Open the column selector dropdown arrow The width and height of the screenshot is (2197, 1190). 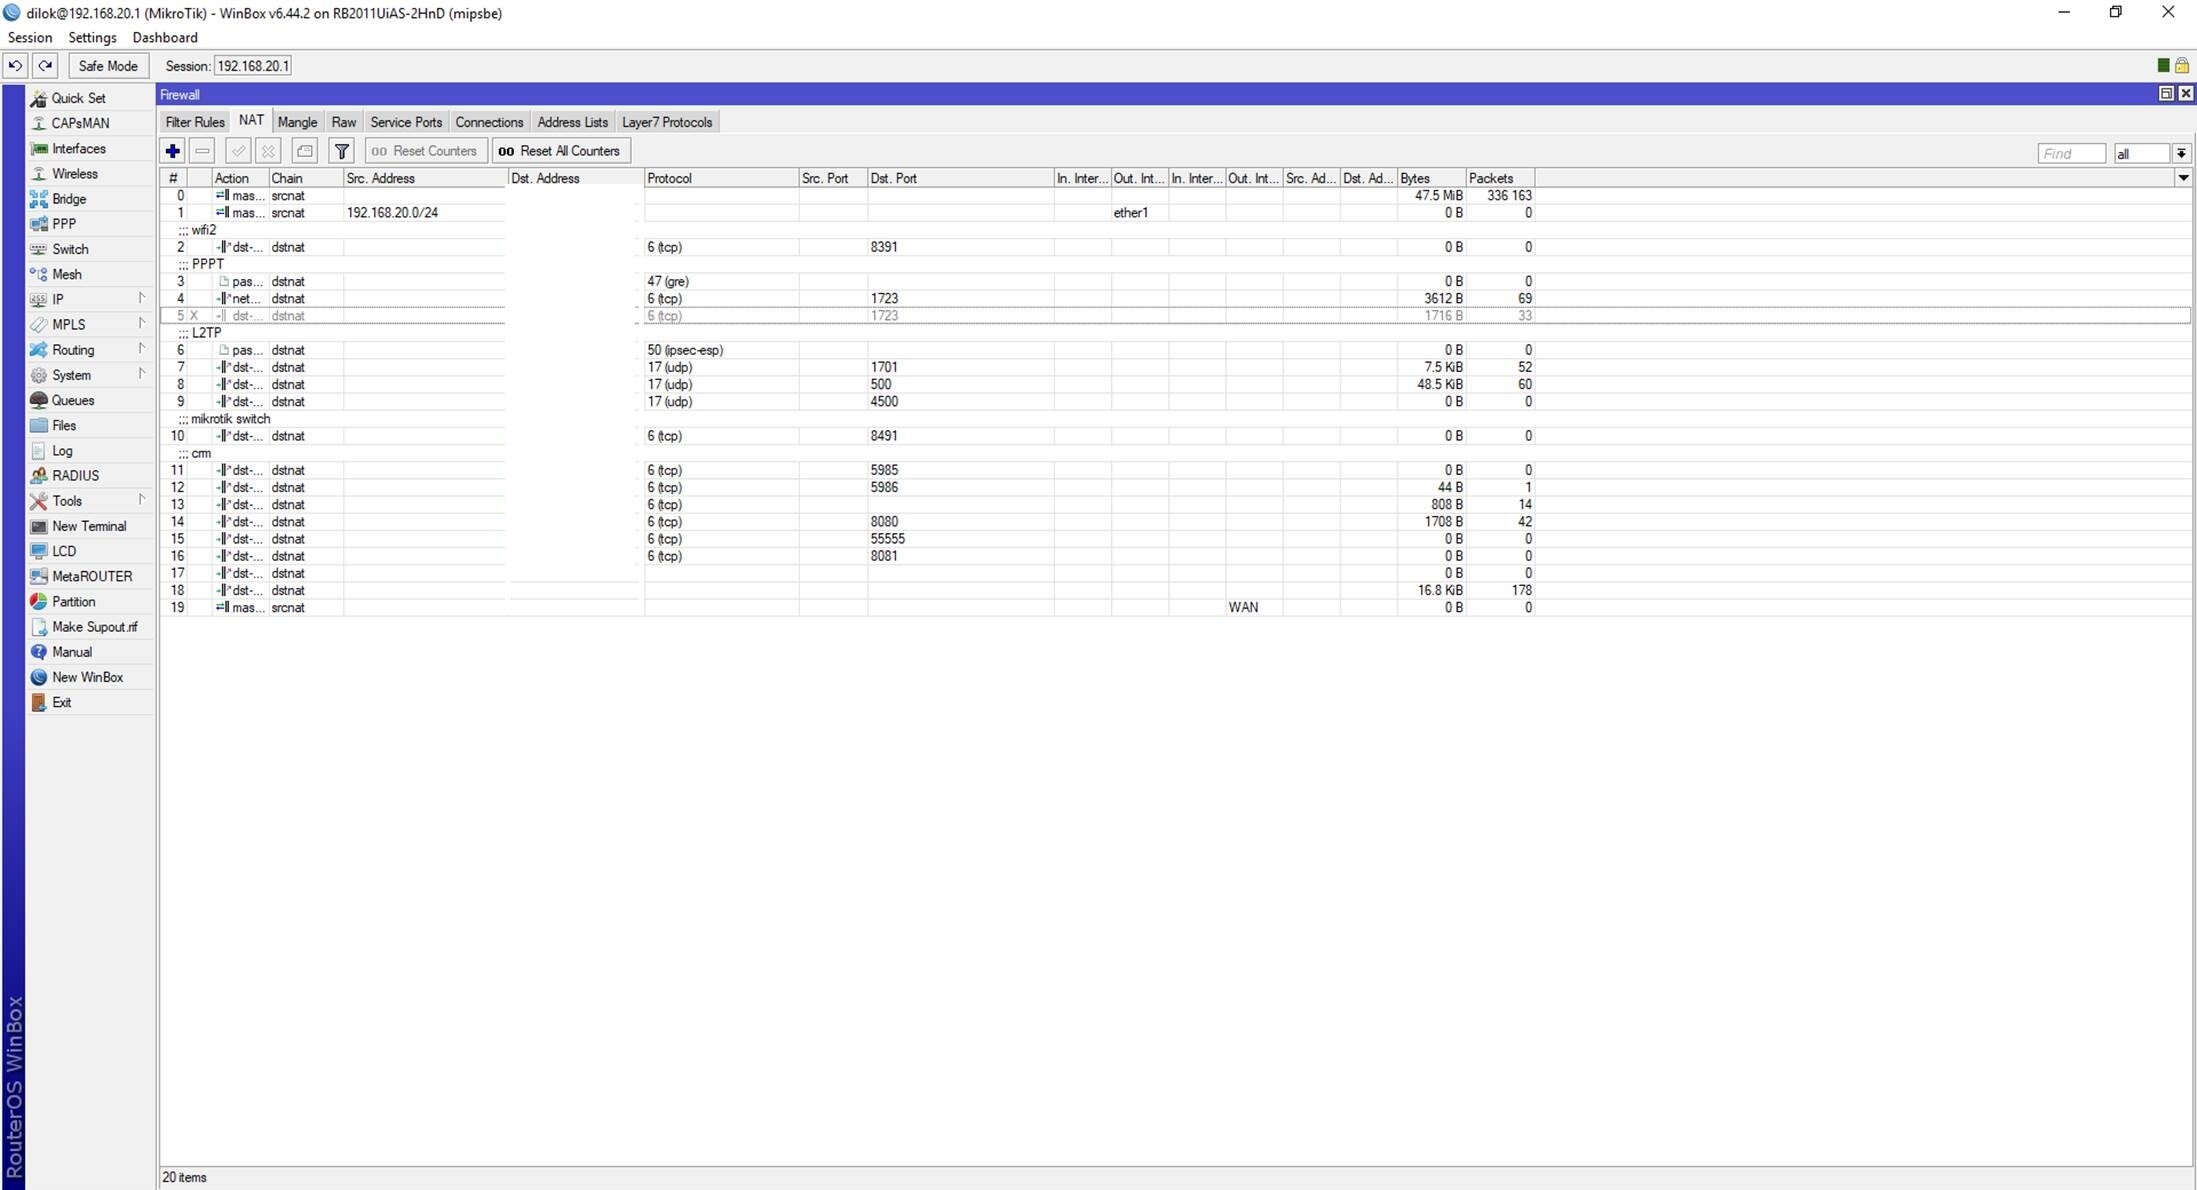tap(2183, 178)
